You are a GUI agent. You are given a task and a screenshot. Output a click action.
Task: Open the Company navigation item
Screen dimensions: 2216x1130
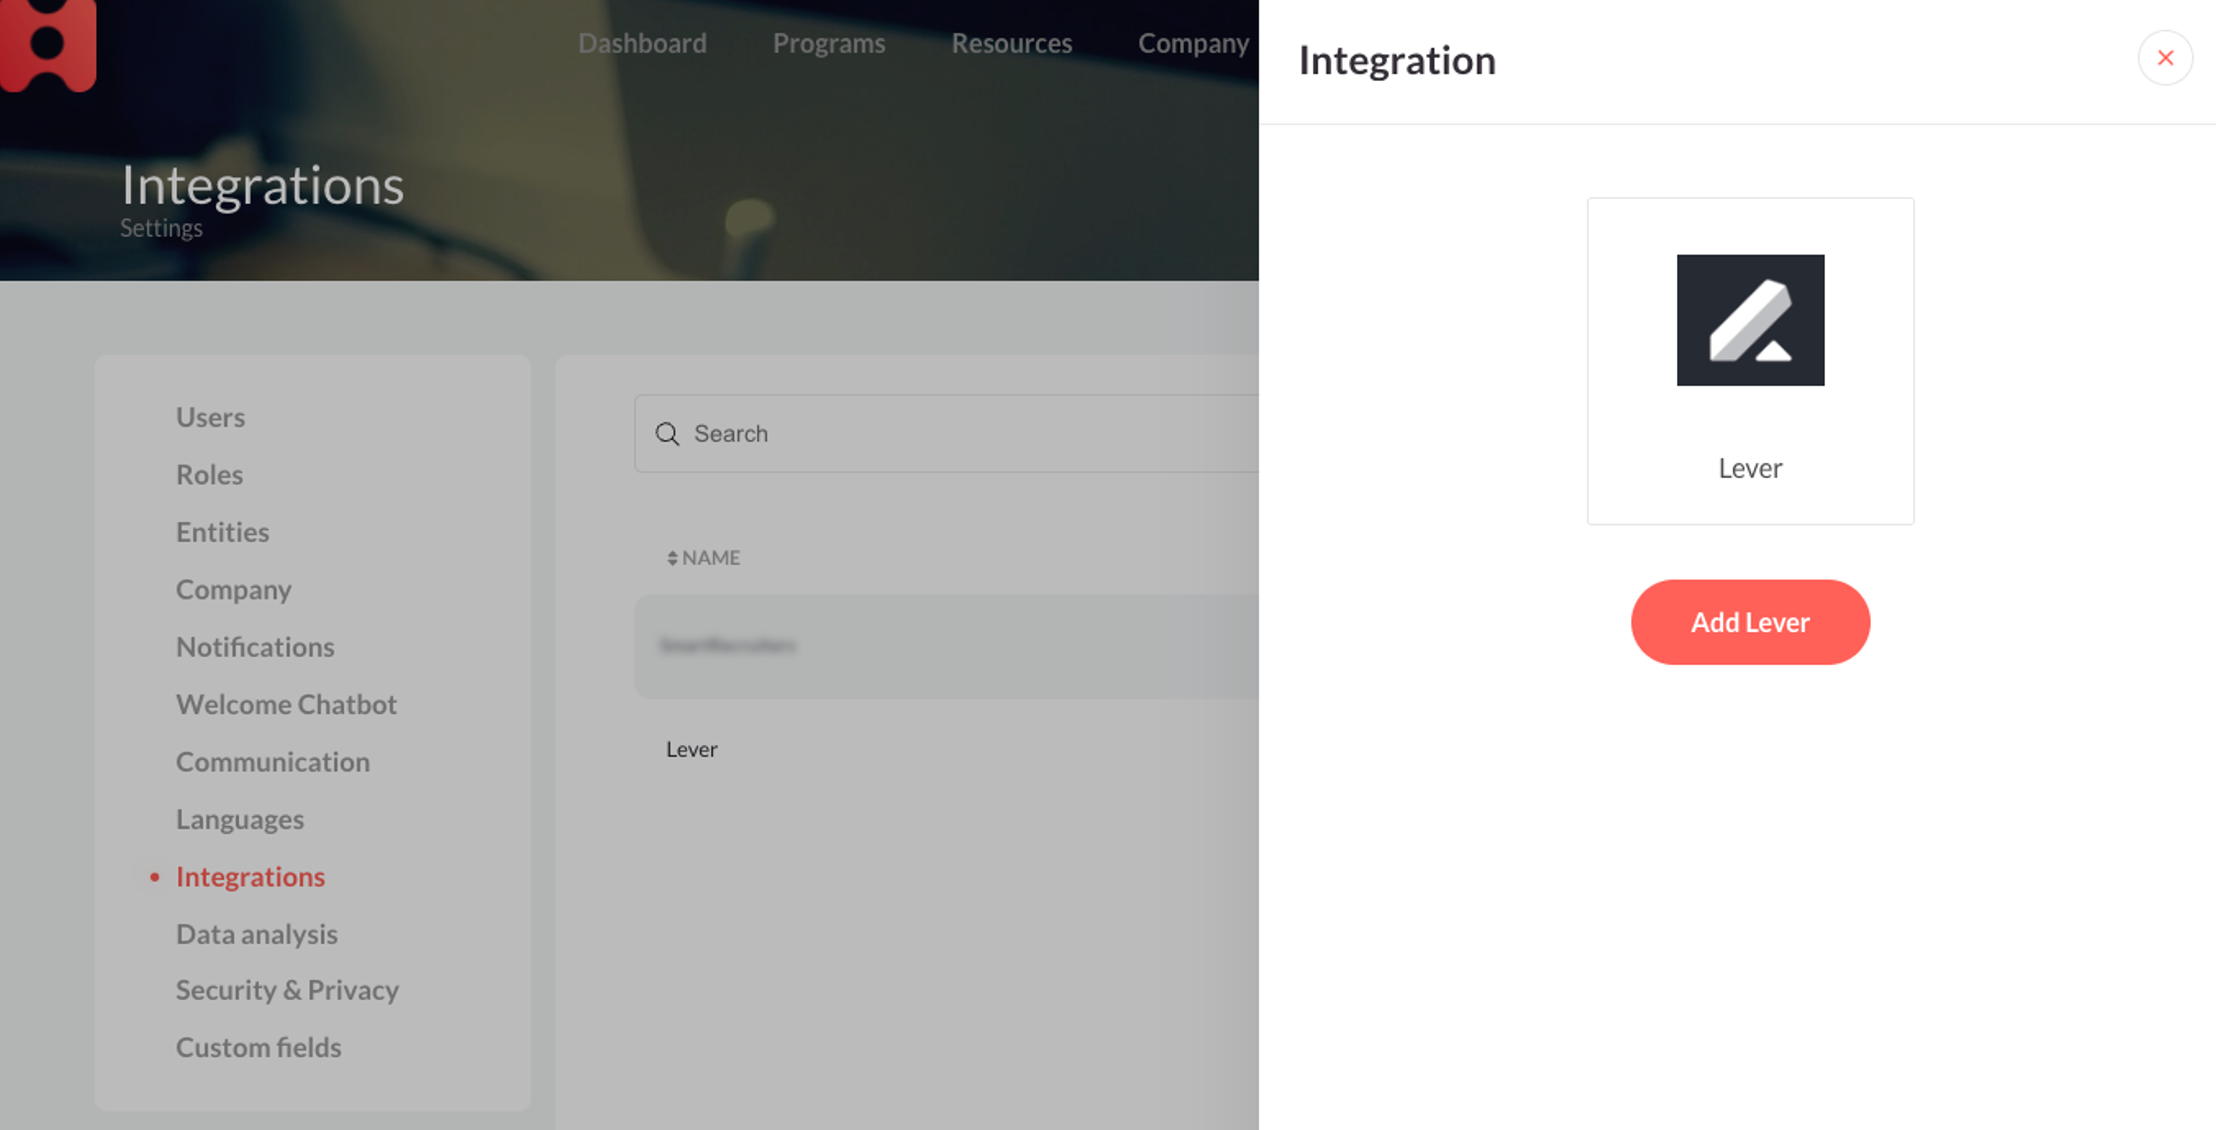pyautogui.click(x=1192, y=43)
